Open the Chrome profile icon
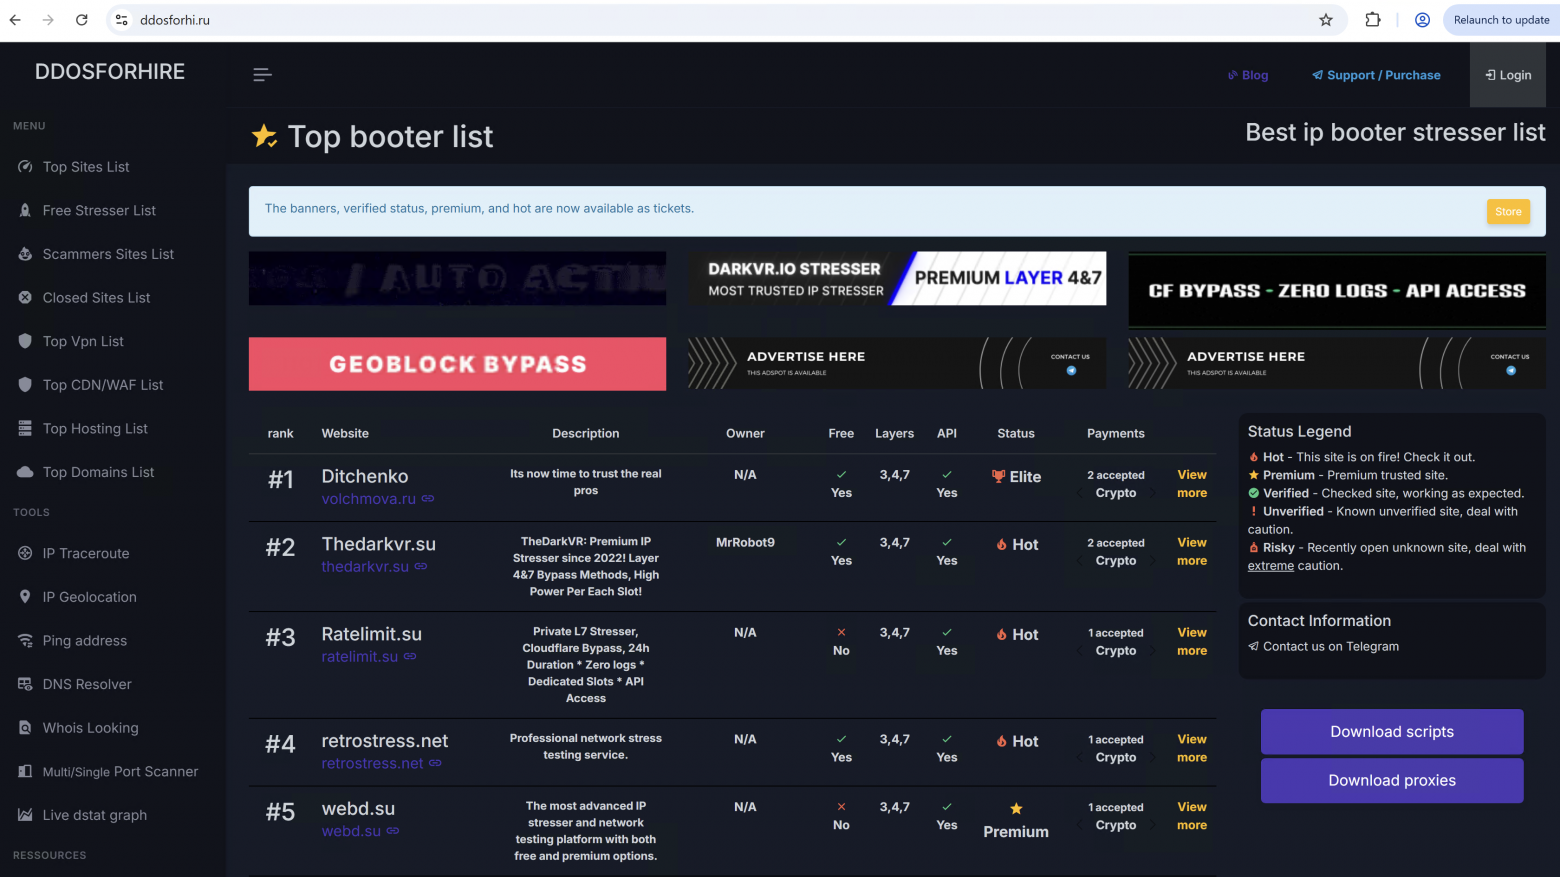Image resolution: width=1560 pixels, height=877 pixels. point(1422,20)
